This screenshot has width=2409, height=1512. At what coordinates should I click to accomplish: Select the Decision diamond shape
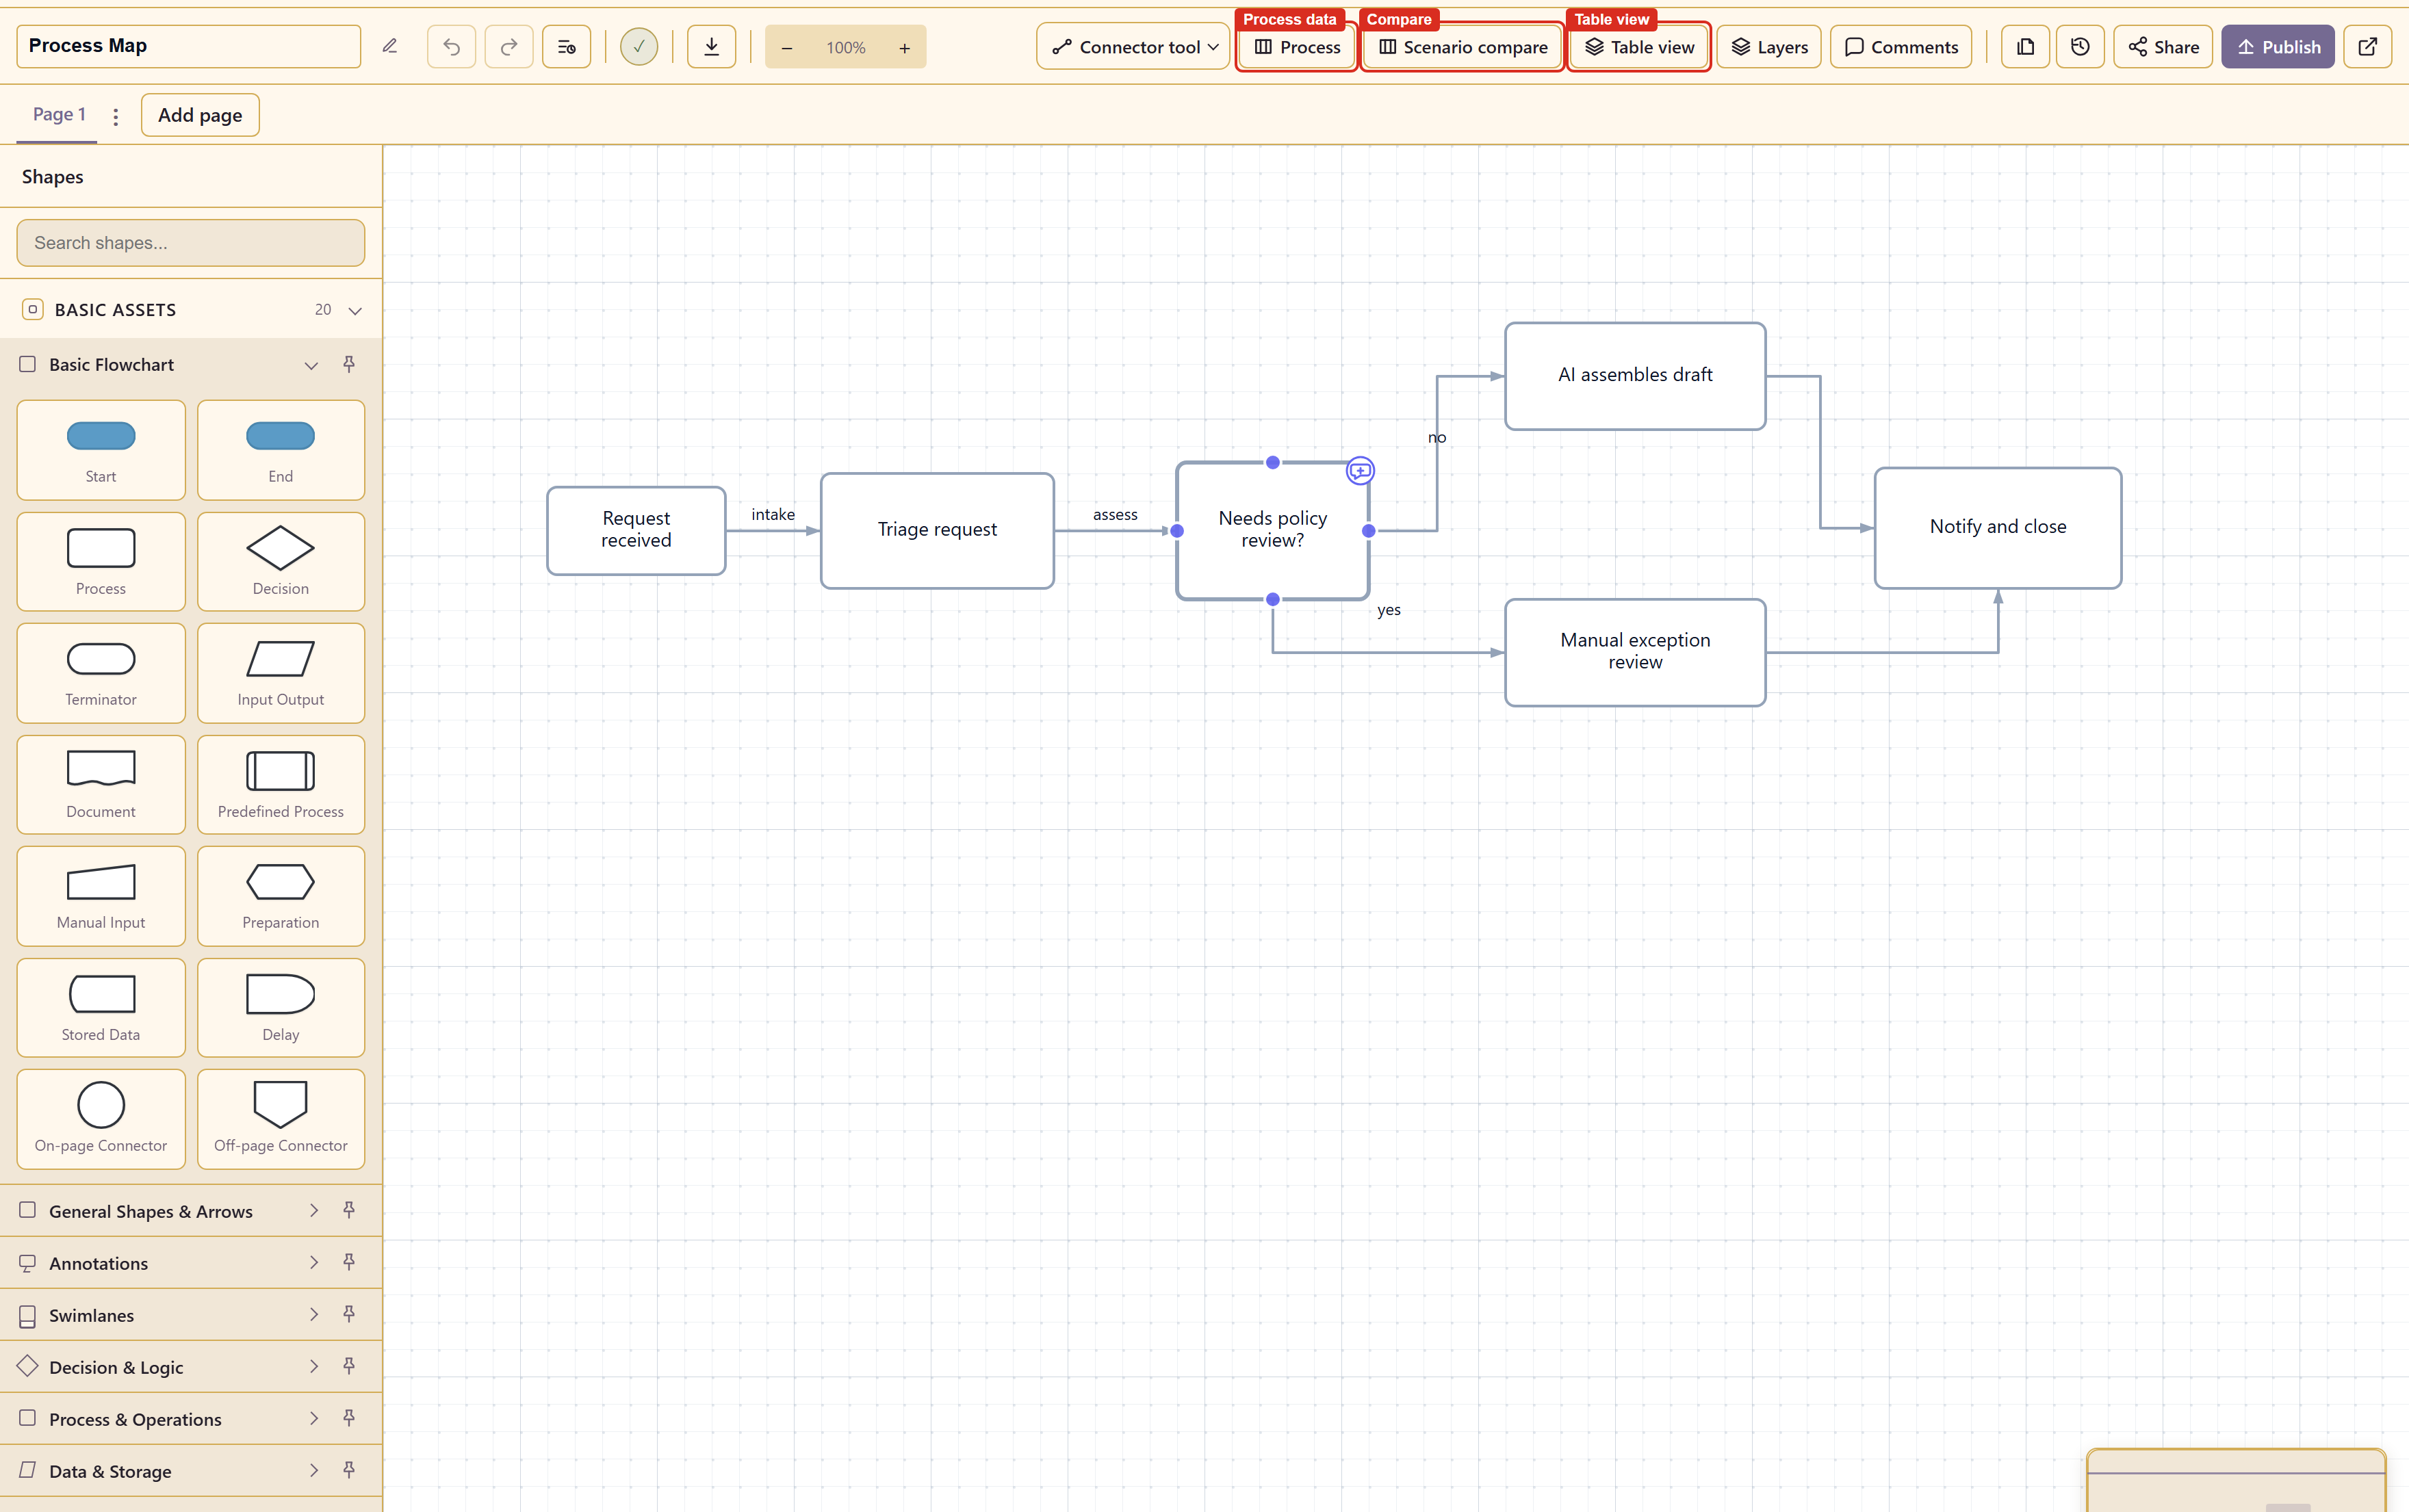click(x=281, y=562)
